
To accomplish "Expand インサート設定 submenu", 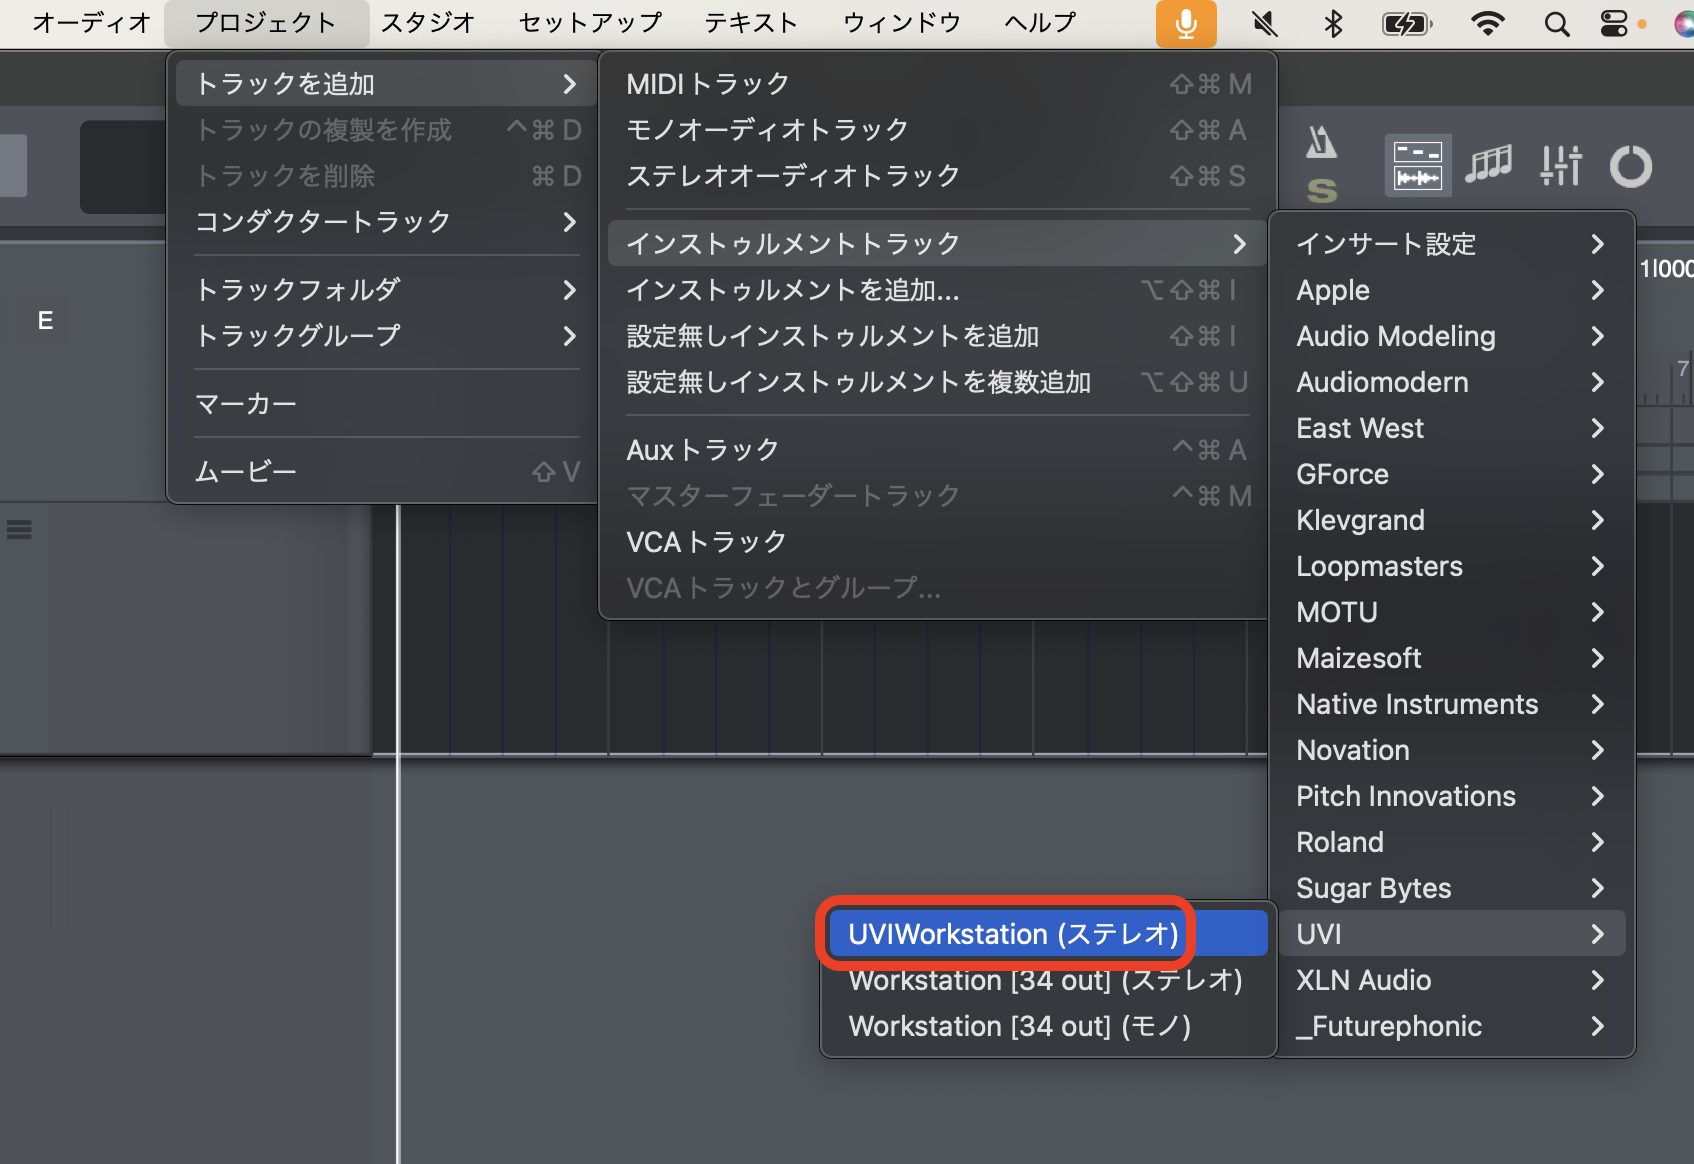I will click(1451, 244).
